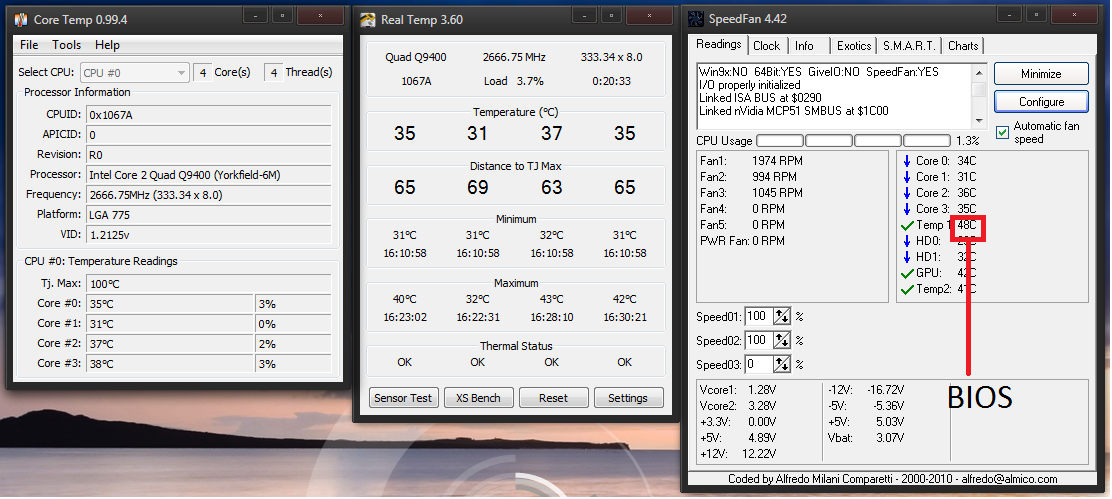Click the blue down arrow beside HD1

[906, 257]
